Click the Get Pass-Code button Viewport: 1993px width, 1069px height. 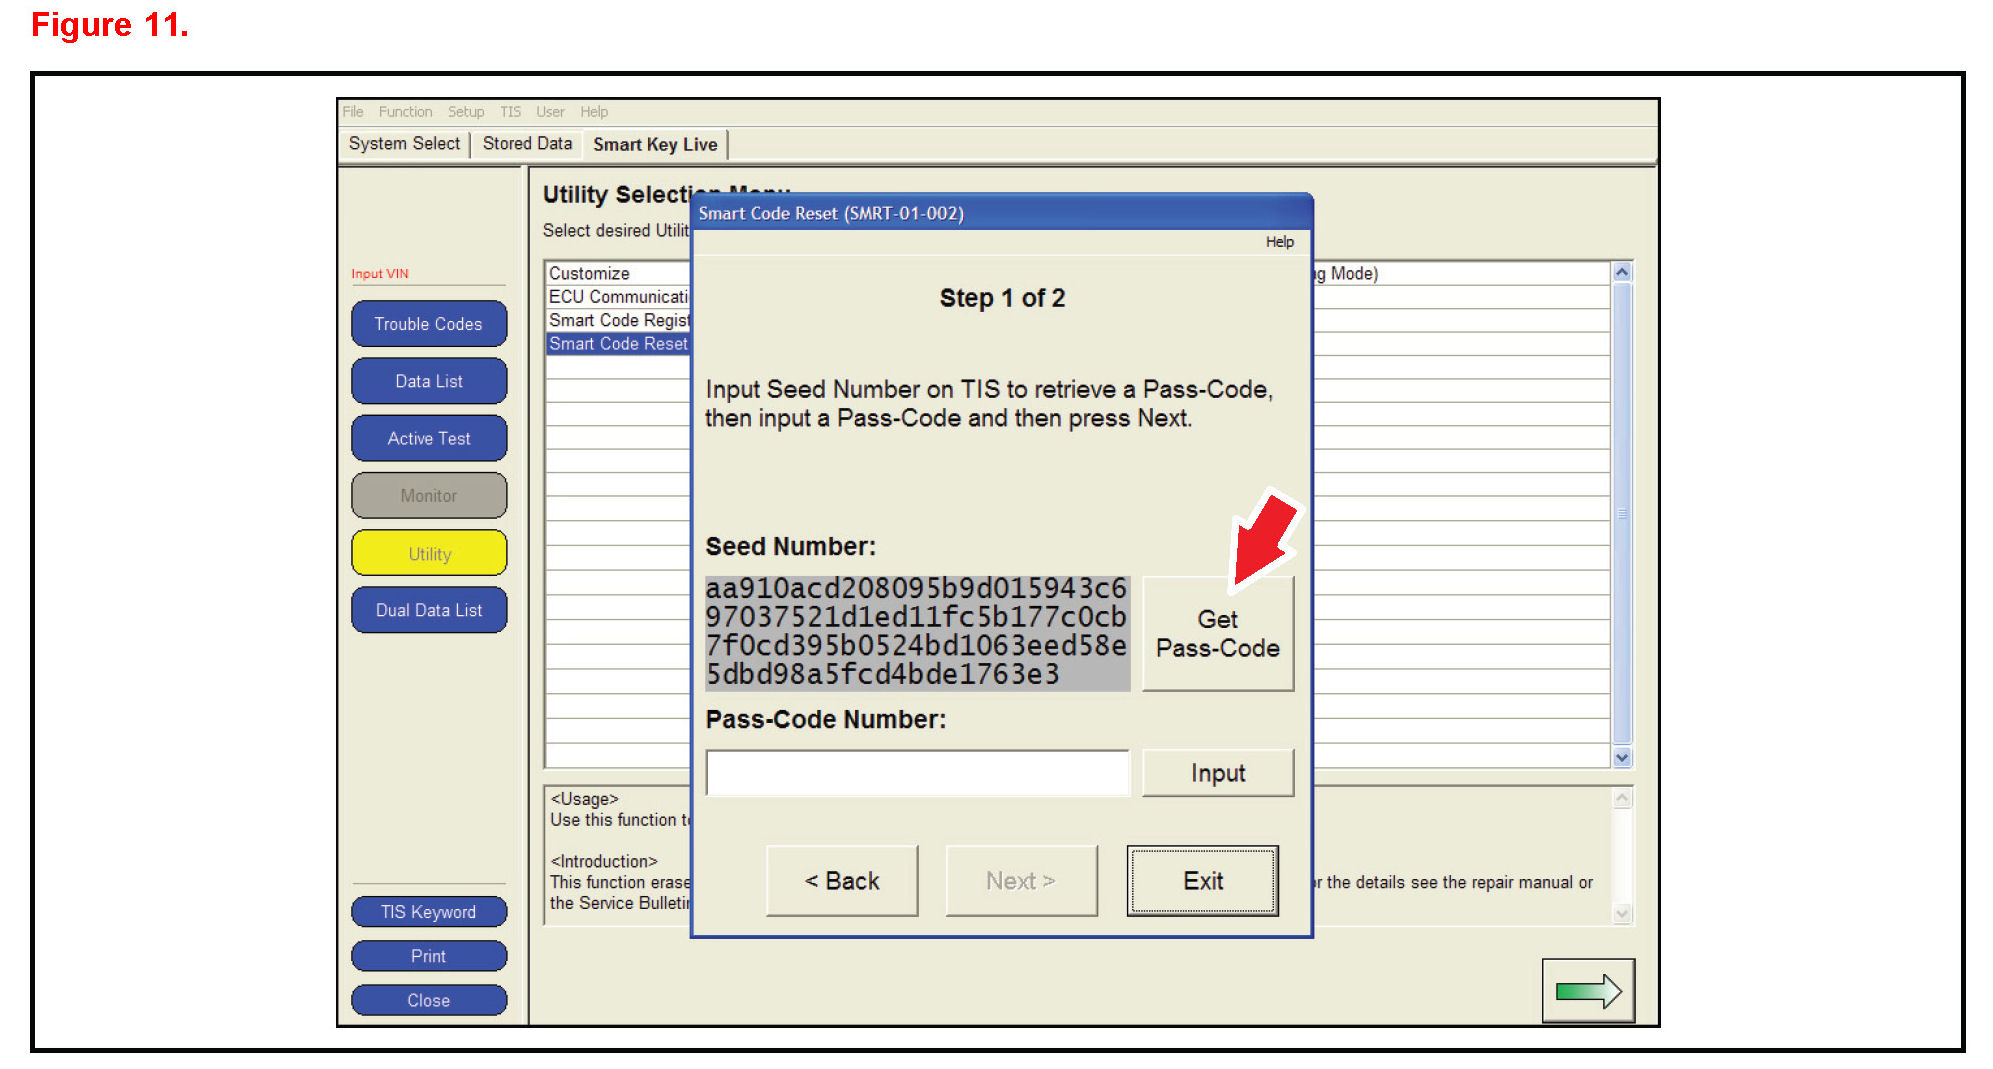point(1217,634)
